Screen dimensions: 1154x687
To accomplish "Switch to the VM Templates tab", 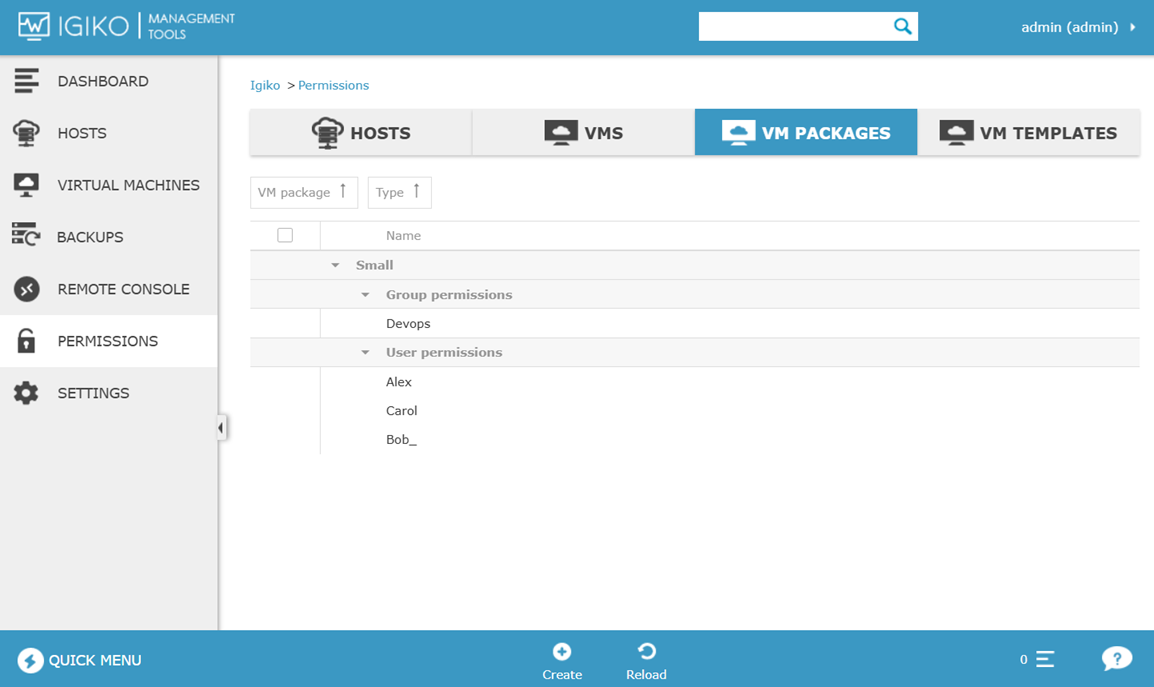I will [1028, 133].
